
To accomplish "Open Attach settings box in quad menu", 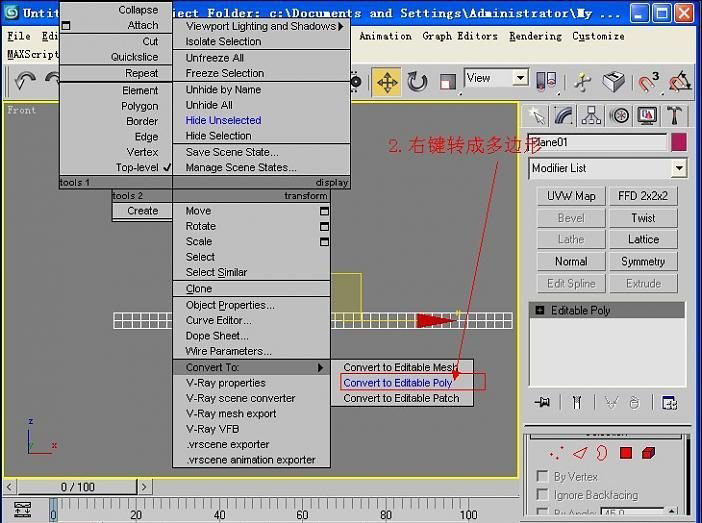I will (x=67, y=25).
